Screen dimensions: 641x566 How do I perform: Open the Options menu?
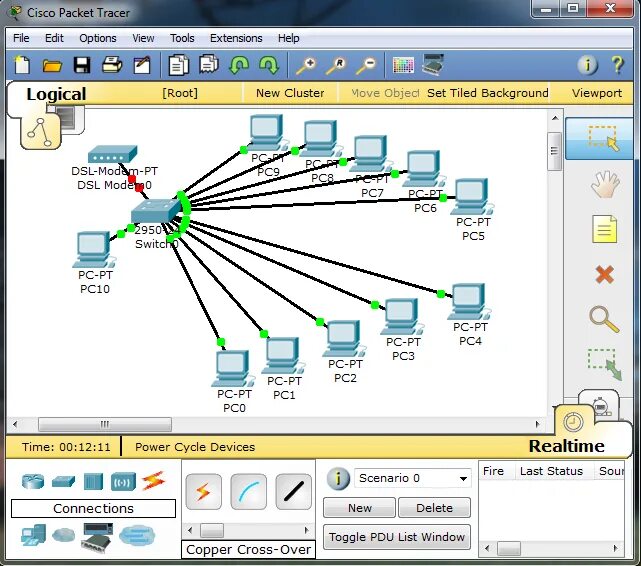click(98, 38)
